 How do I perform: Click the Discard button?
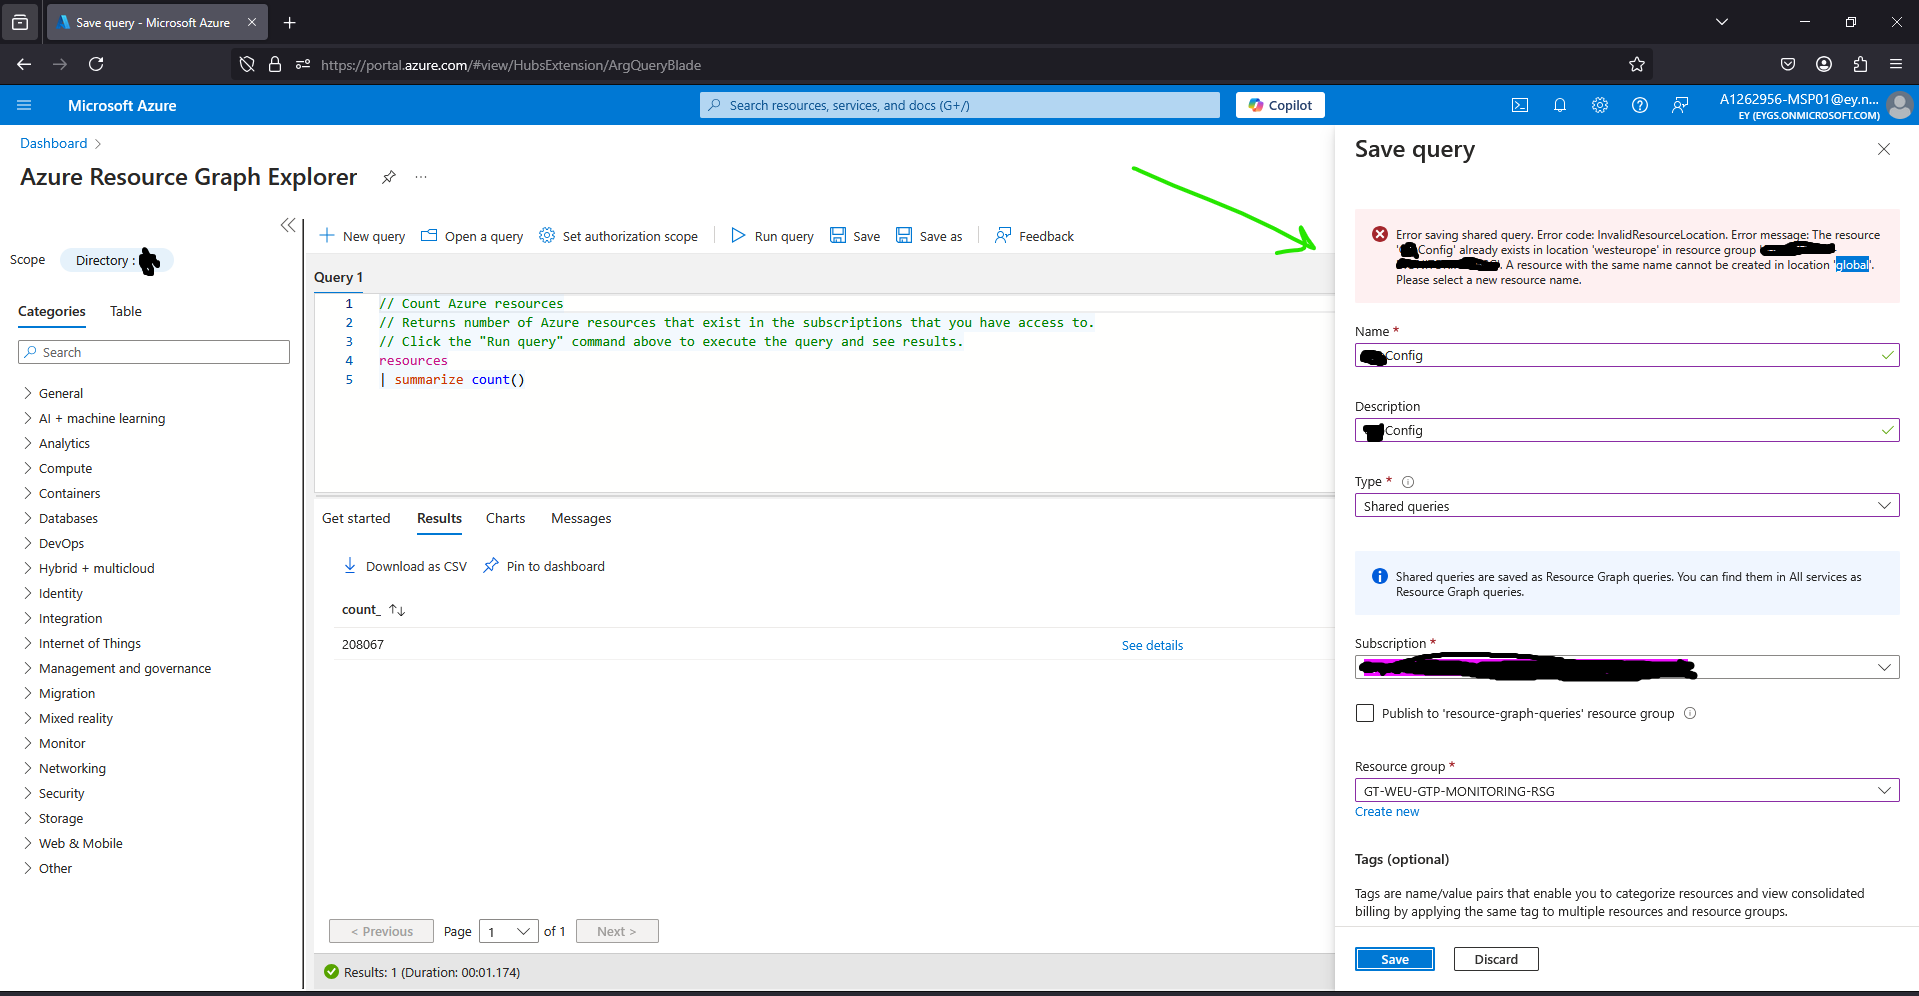point(1496,959)
